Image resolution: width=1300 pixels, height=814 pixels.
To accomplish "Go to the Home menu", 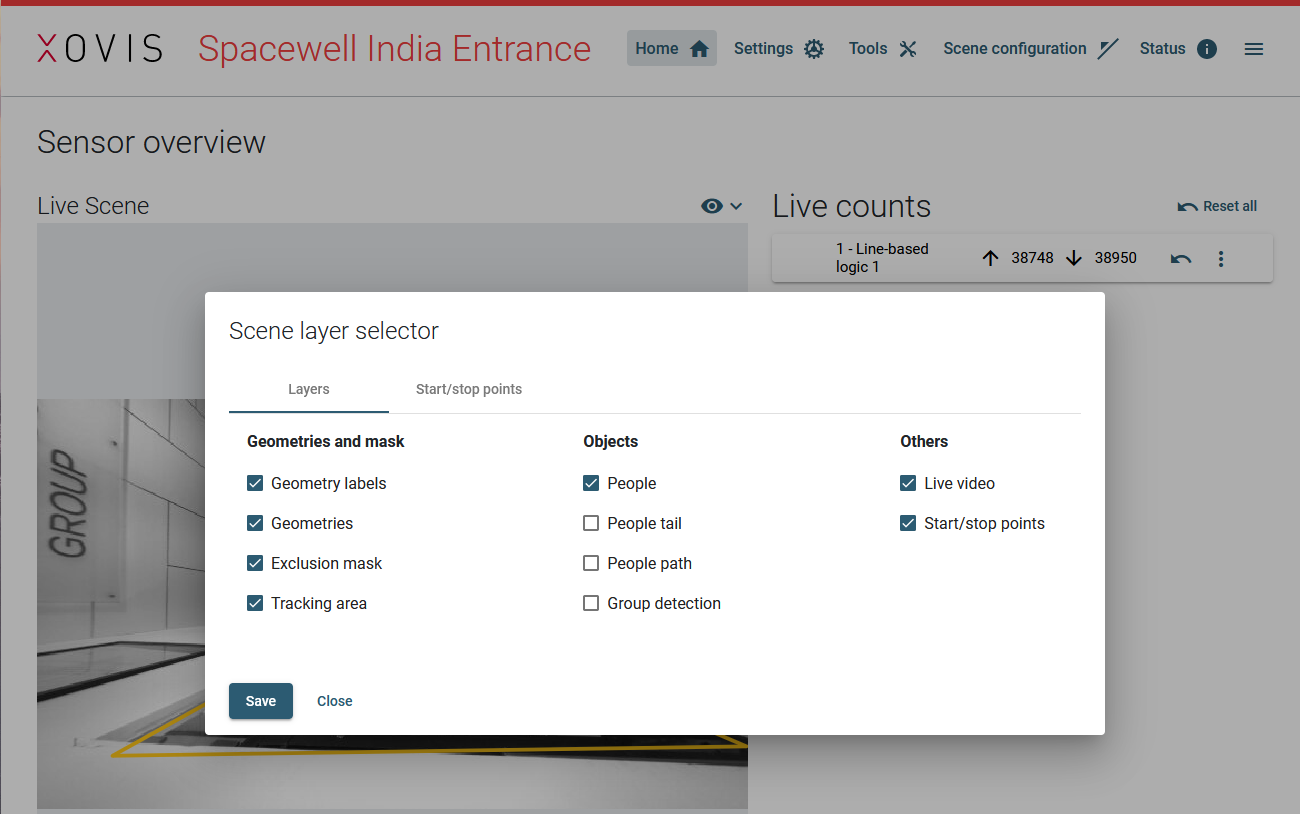I will [672, 48].
